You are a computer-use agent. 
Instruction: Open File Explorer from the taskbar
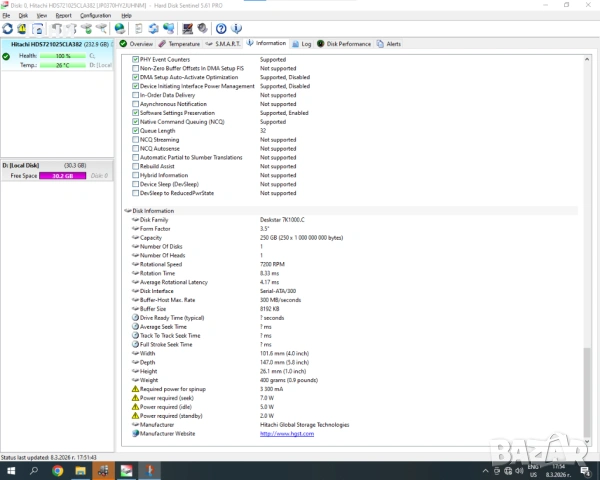pyautogui.click(x=80, y=469)
